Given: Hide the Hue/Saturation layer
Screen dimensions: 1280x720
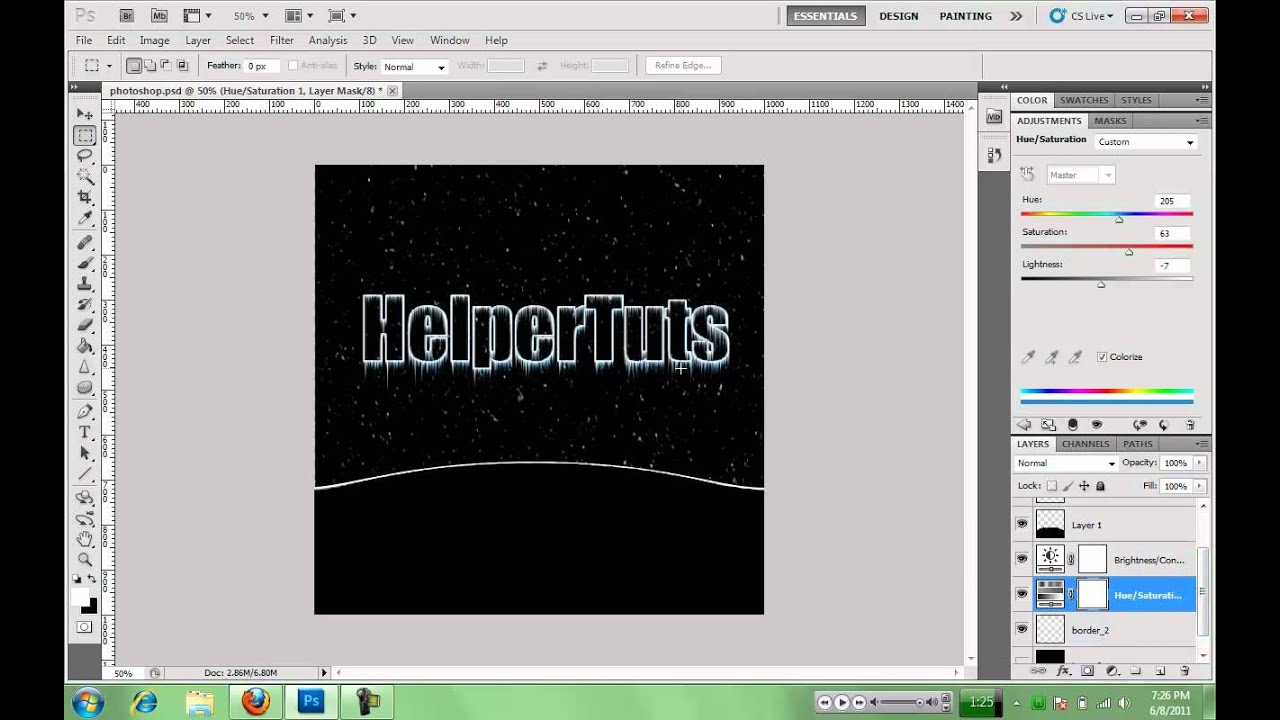Looking at the screenshot, I should point(1021,594).
